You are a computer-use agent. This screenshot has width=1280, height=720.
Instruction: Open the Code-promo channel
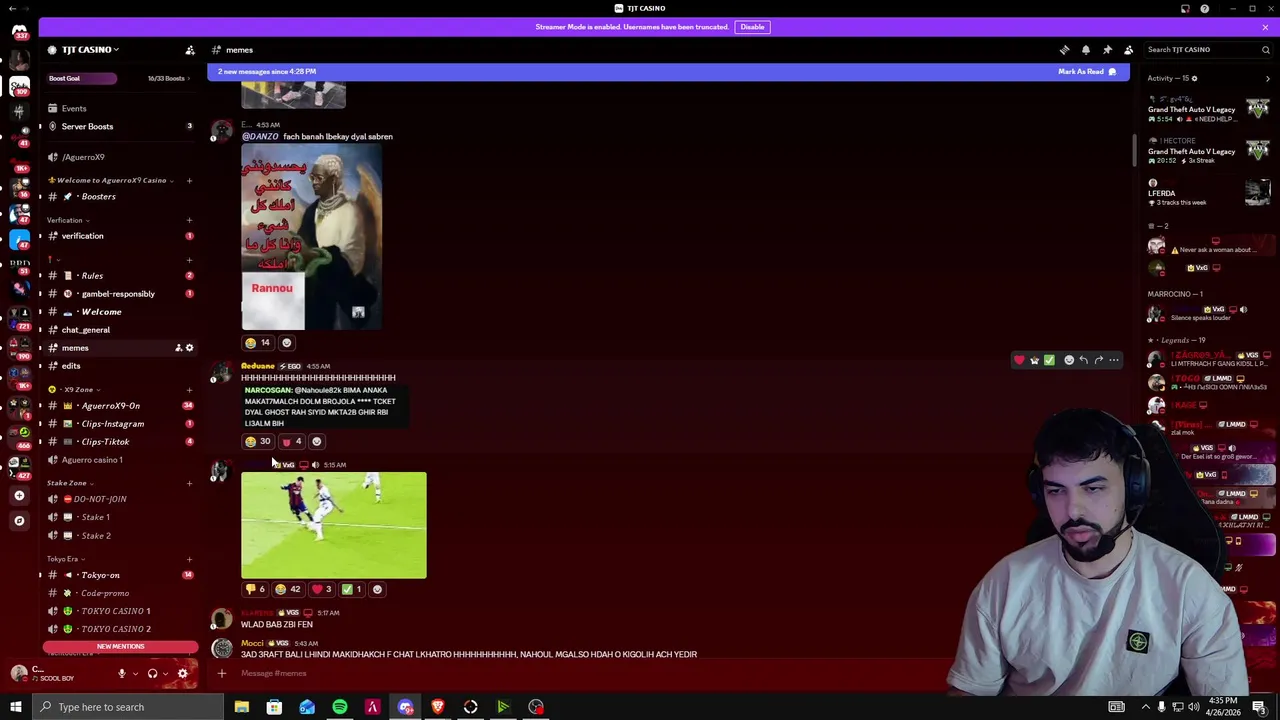(120, 593)
